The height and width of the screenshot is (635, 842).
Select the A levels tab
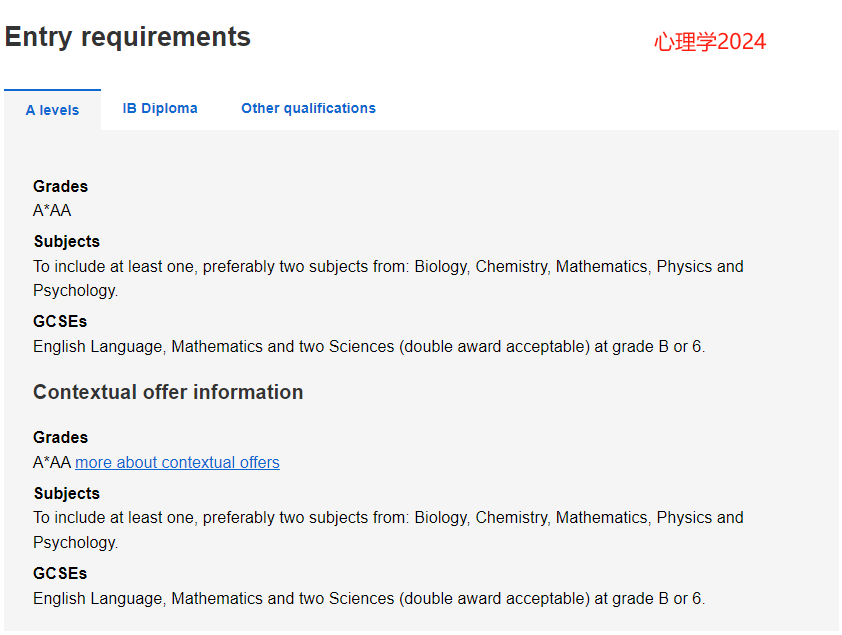(x=52, y=110)
